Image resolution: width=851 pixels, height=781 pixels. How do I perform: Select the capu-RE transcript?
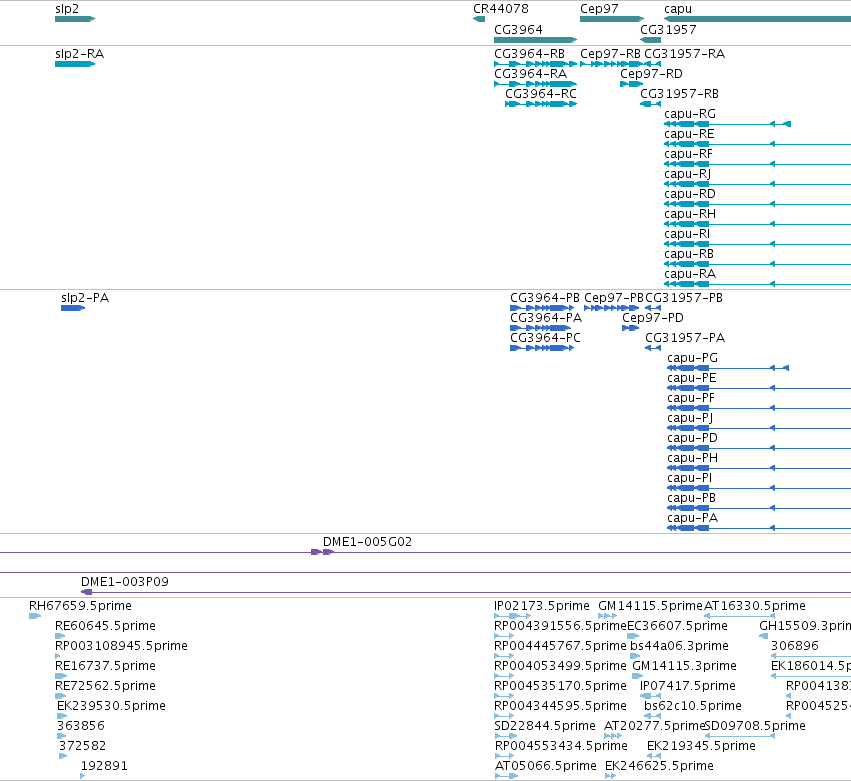757,144
